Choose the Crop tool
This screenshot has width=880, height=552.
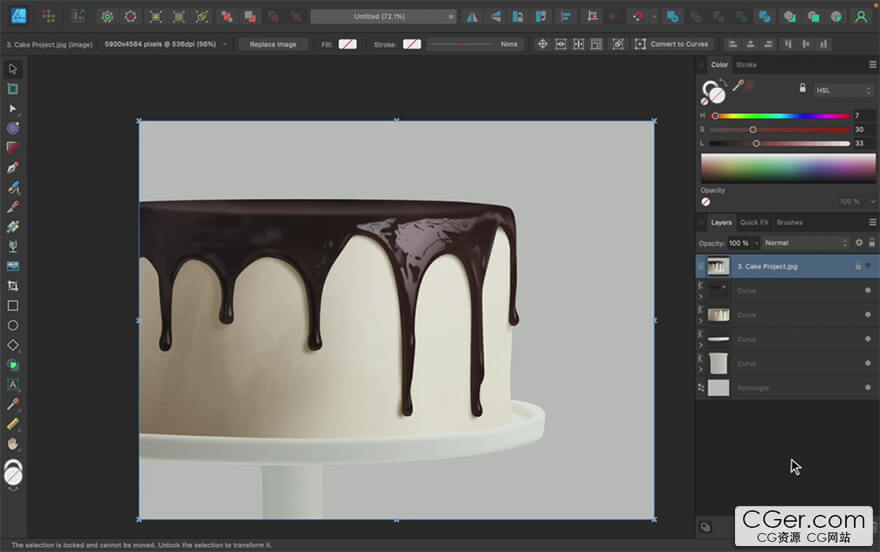[13, 286]
